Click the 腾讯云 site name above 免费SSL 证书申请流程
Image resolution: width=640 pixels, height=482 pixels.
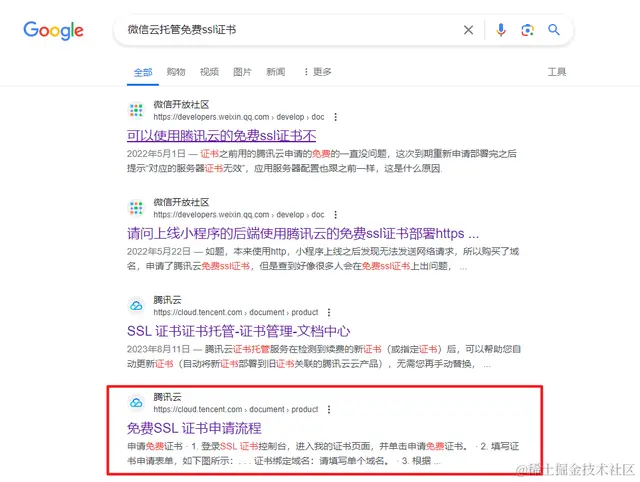(167, 397)
